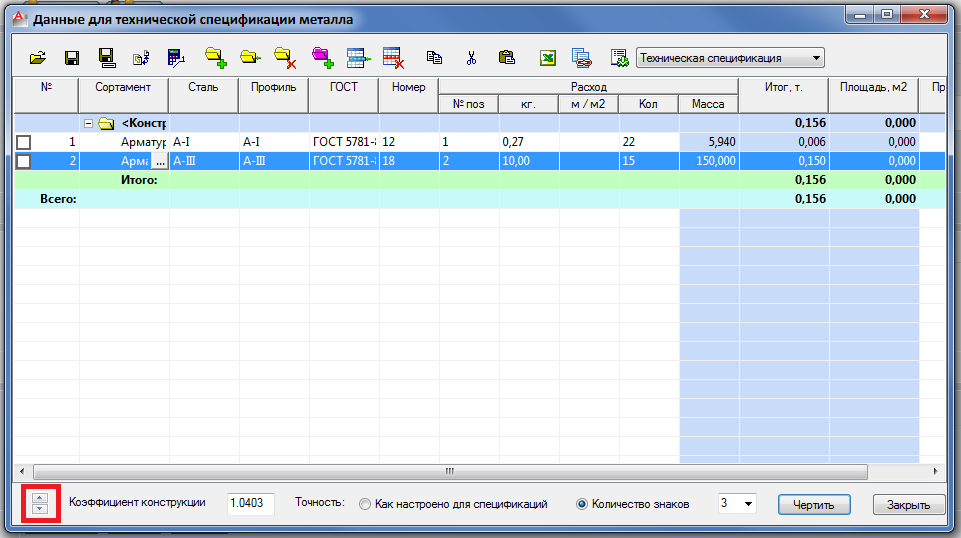The width and height of the screenshot is (961, 538).
Task: Choose 'Количество знаков' radio button
Action: (x=582, y=504)
